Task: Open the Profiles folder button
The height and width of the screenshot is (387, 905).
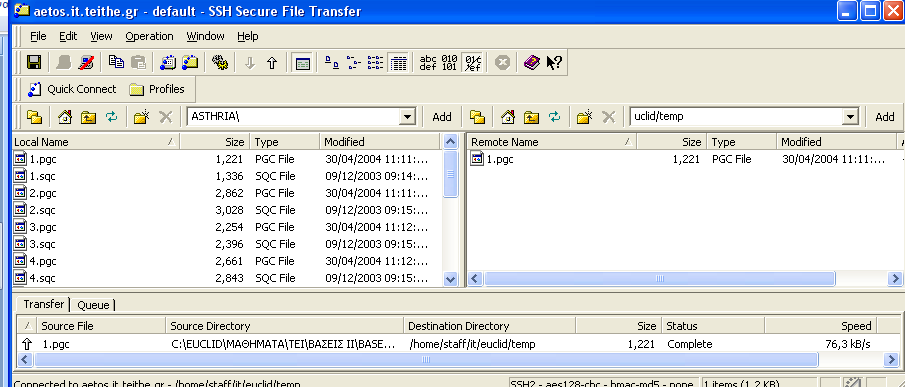Action: [156, 89]
